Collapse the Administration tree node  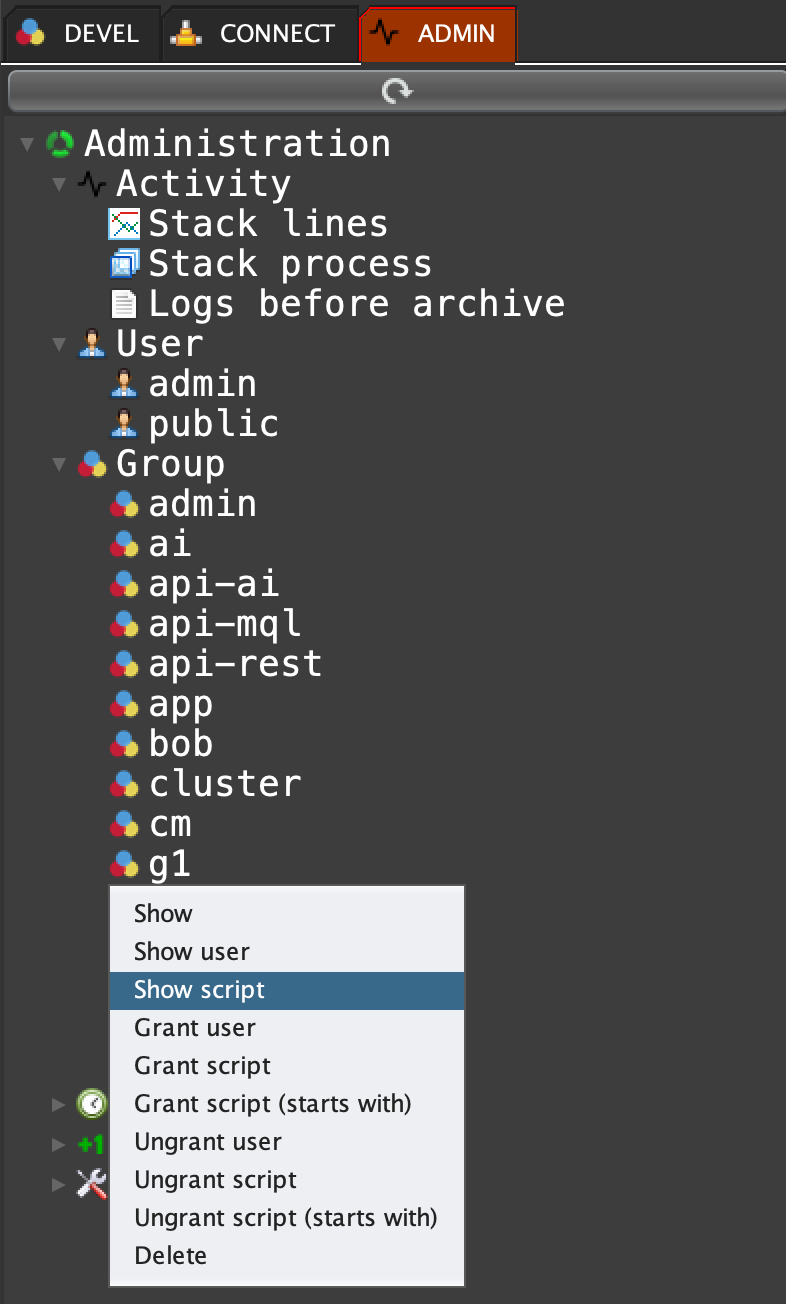coord(27,145)
